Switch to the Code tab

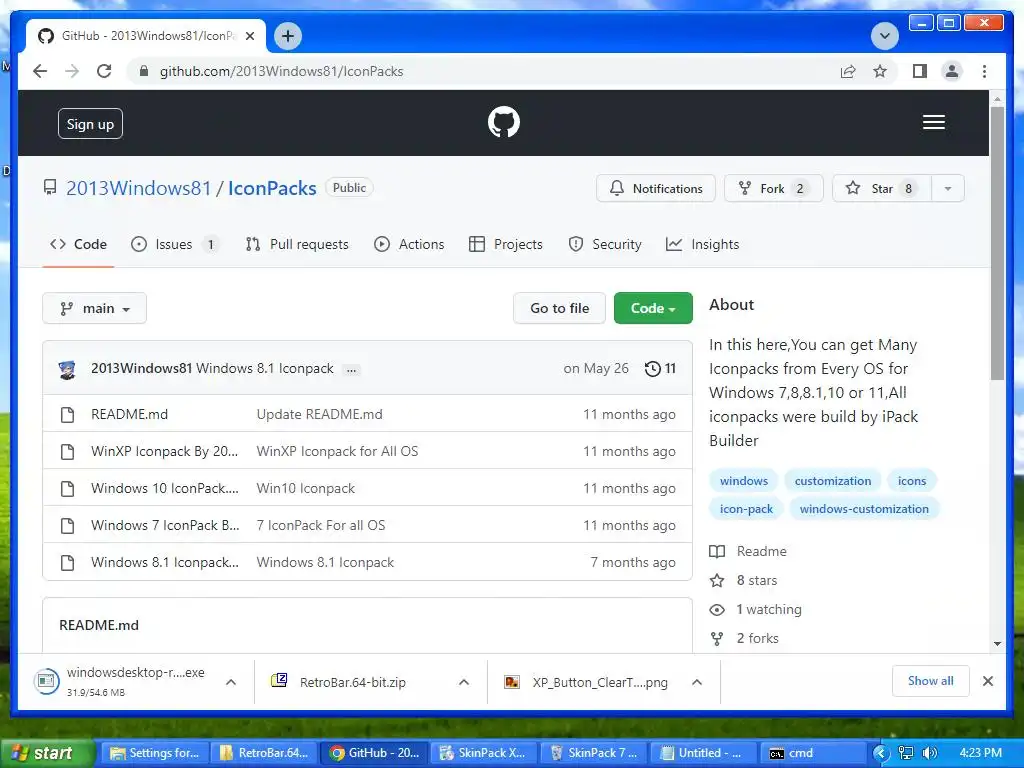pyautogui.click(x=78, y=244)
